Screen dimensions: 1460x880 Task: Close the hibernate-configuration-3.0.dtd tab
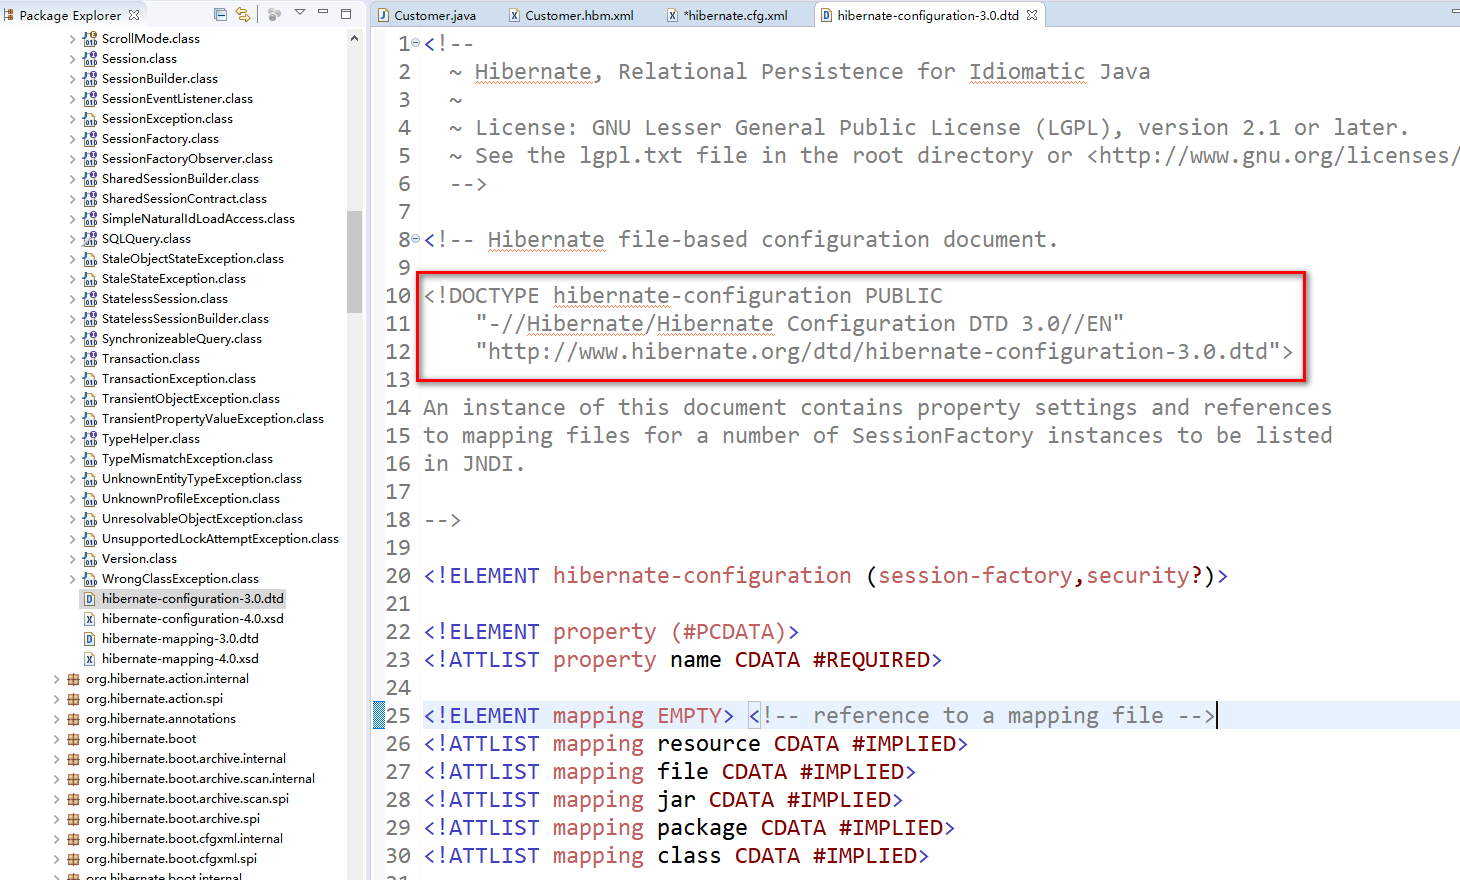coord(1032,15)
